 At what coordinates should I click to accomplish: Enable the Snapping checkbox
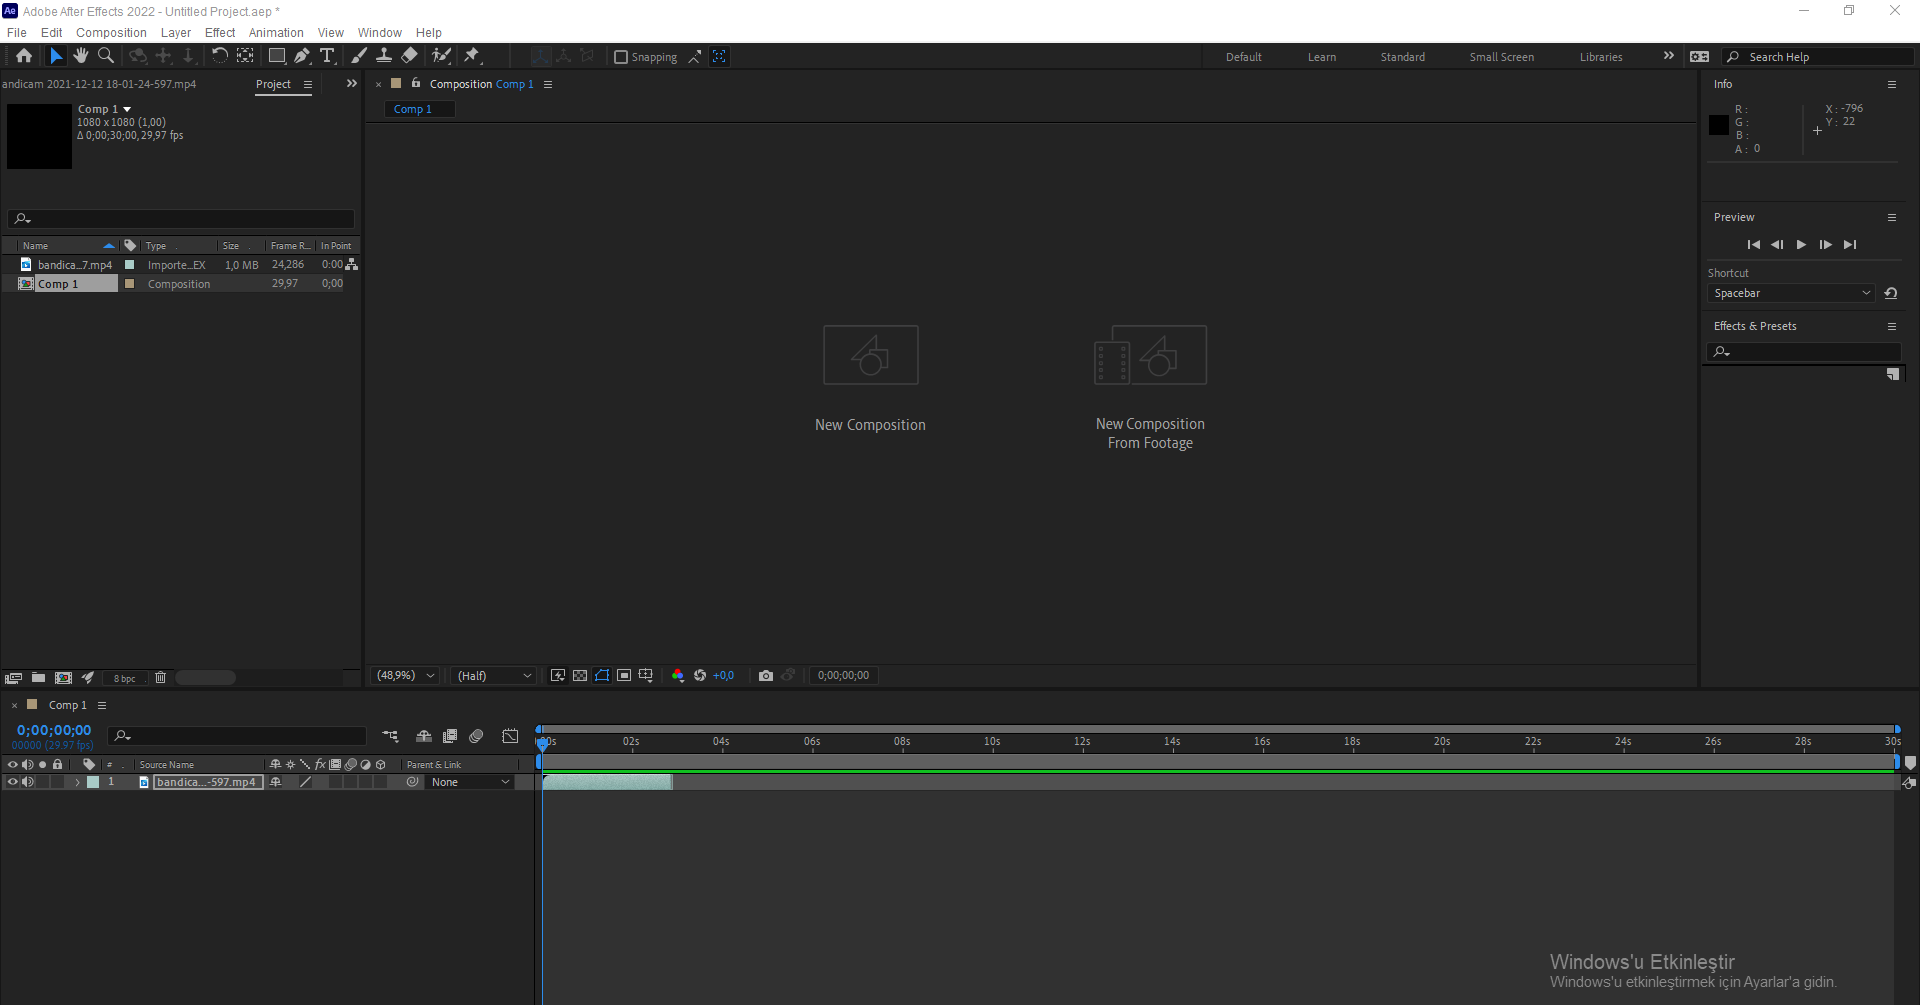coord(621,57)
